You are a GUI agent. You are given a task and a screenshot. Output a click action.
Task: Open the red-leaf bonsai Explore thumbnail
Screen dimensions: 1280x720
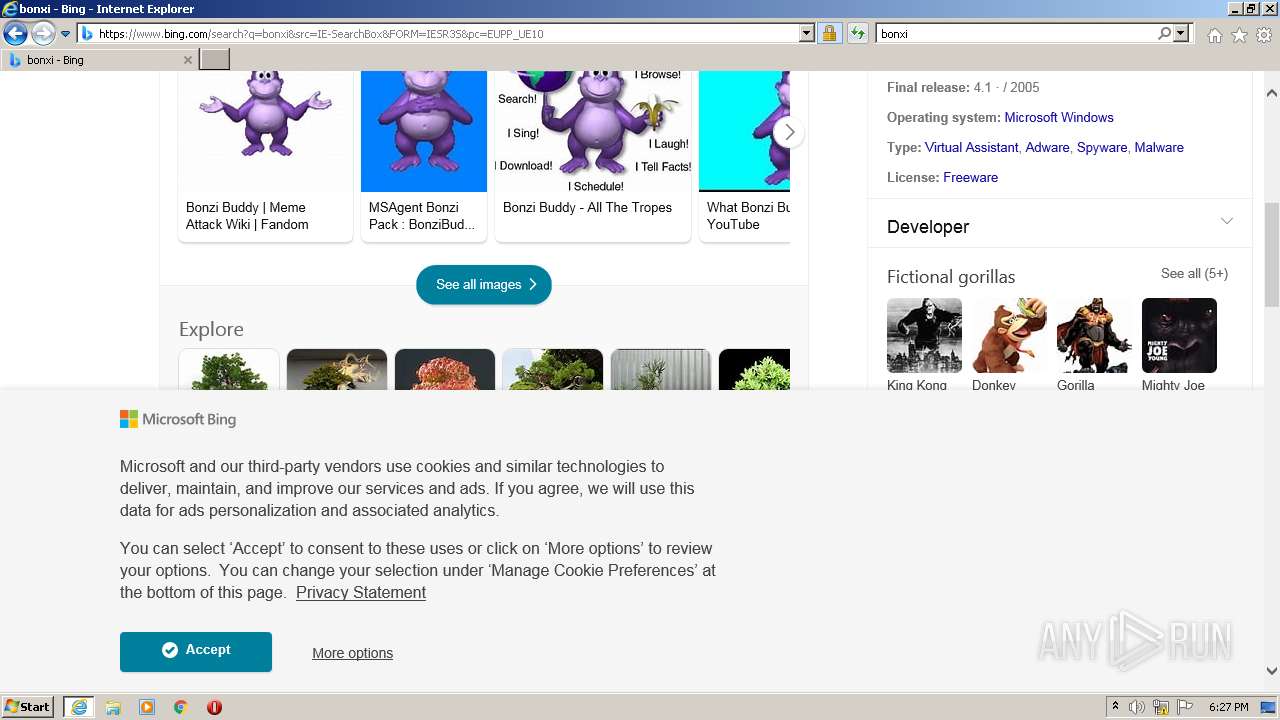(x=445, y=369)
